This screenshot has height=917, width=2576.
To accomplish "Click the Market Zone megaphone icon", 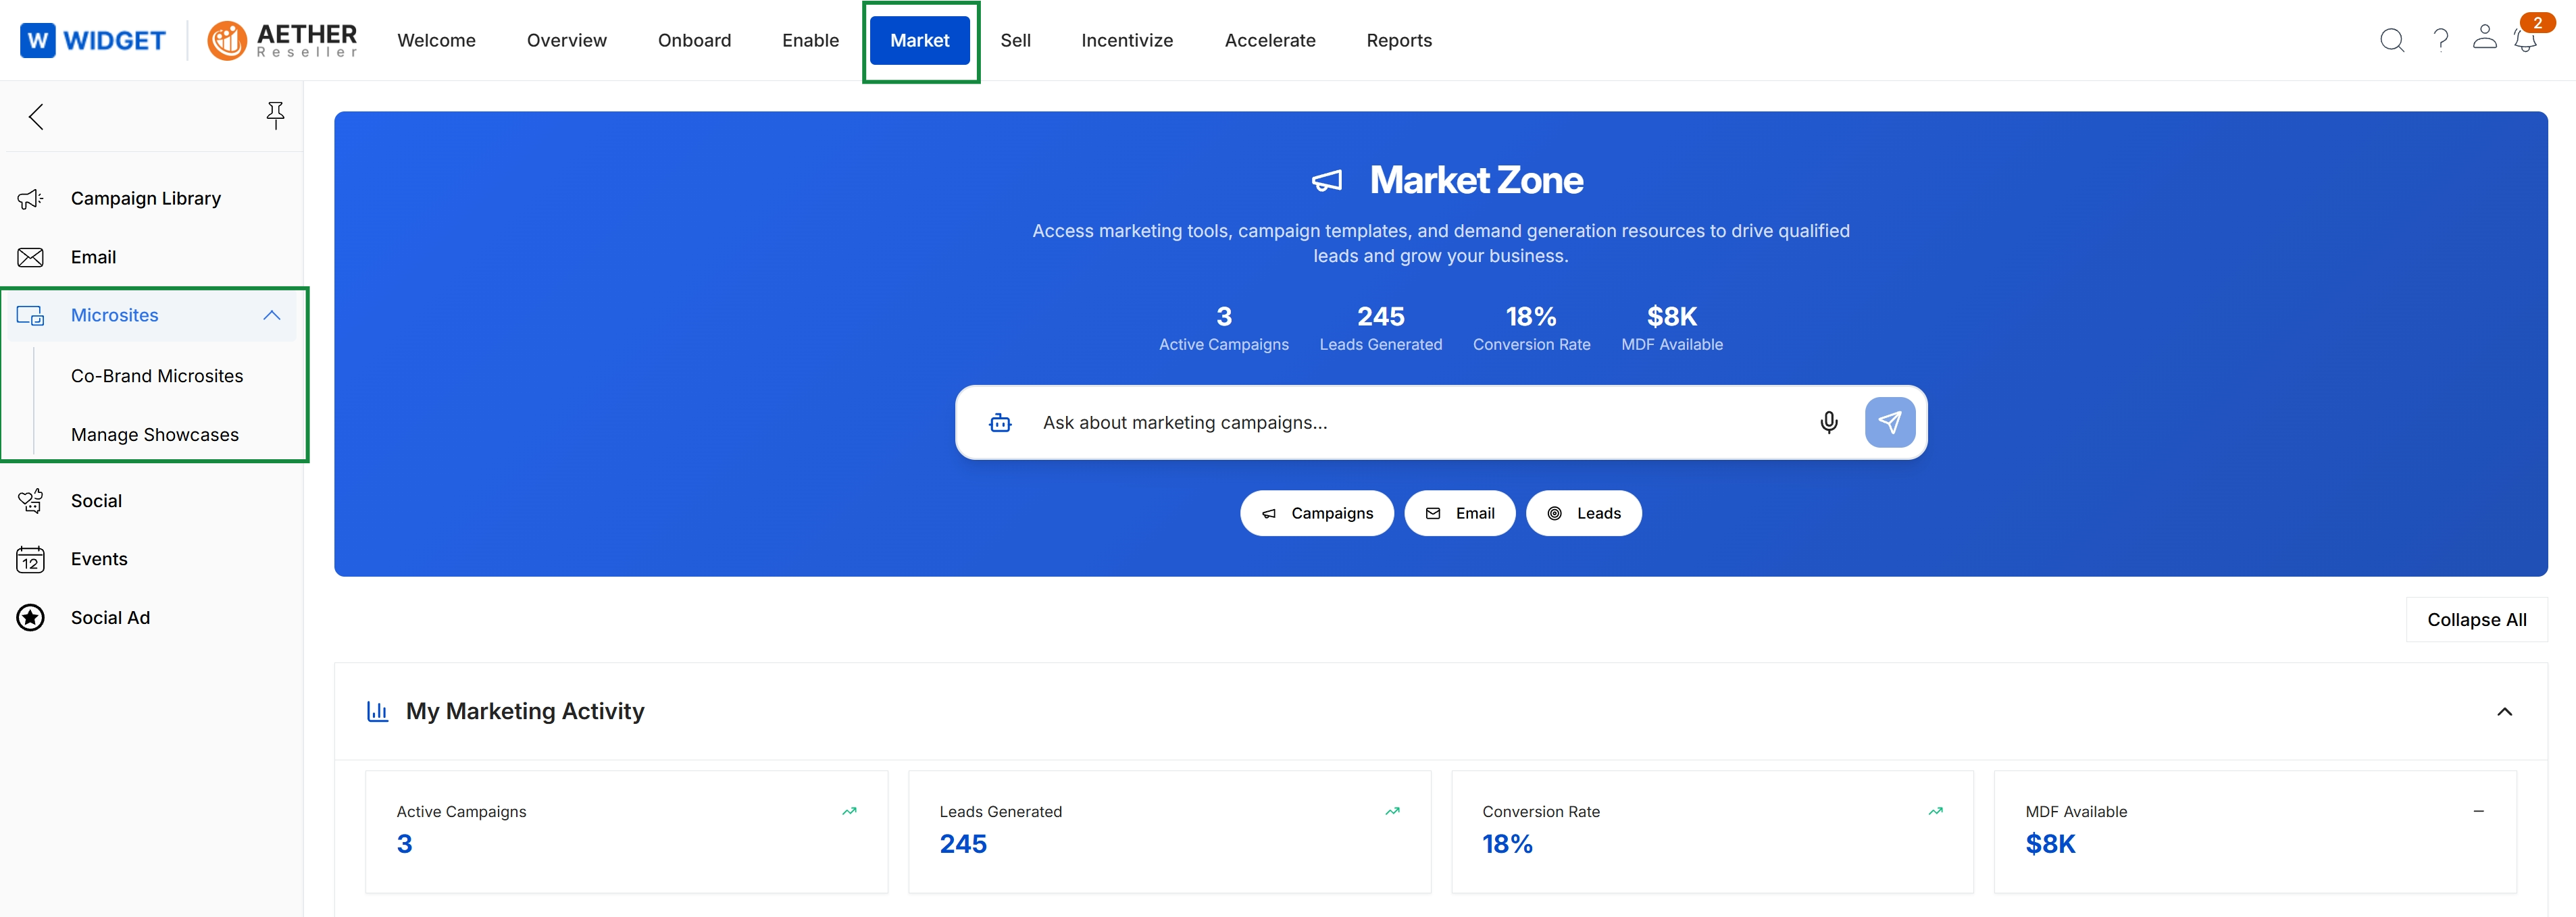I will pyautogui.click(x=1326, y=181).
